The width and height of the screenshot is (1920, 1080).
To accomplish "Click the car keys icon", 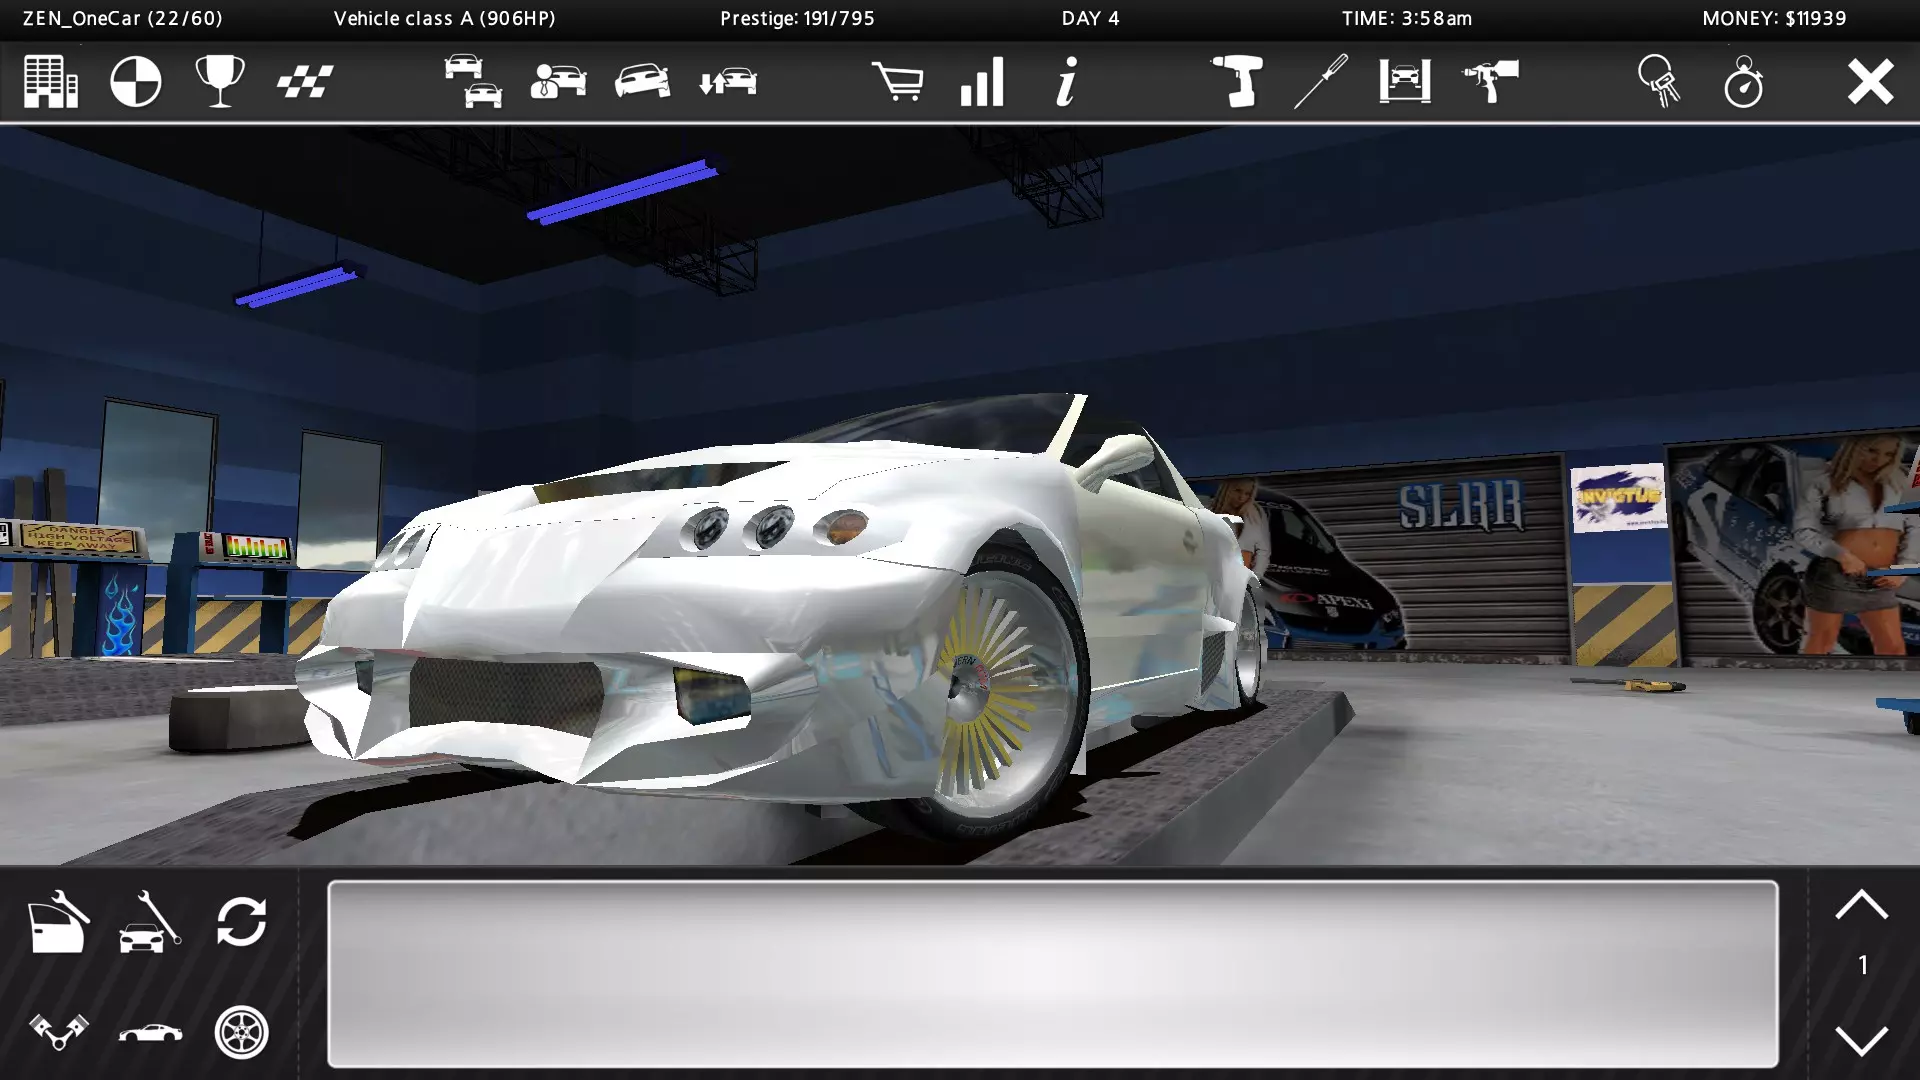I will [x=1658, y=82].
